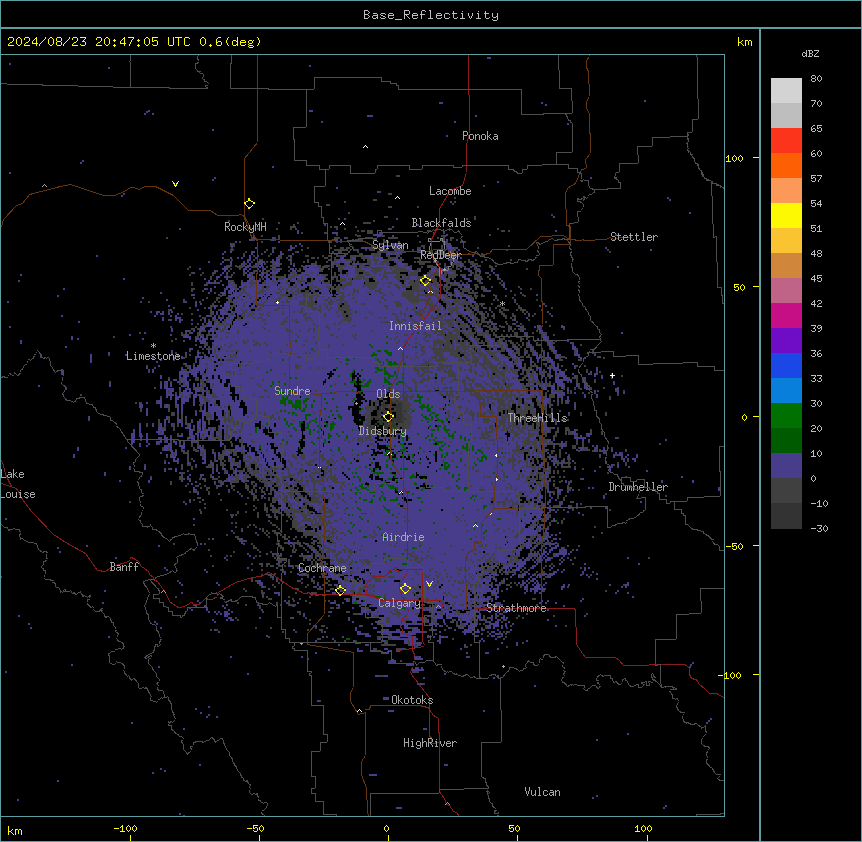Click the 50 tick on bottom horizontal axis
The image size is (862, 842).
pos(515,828)
